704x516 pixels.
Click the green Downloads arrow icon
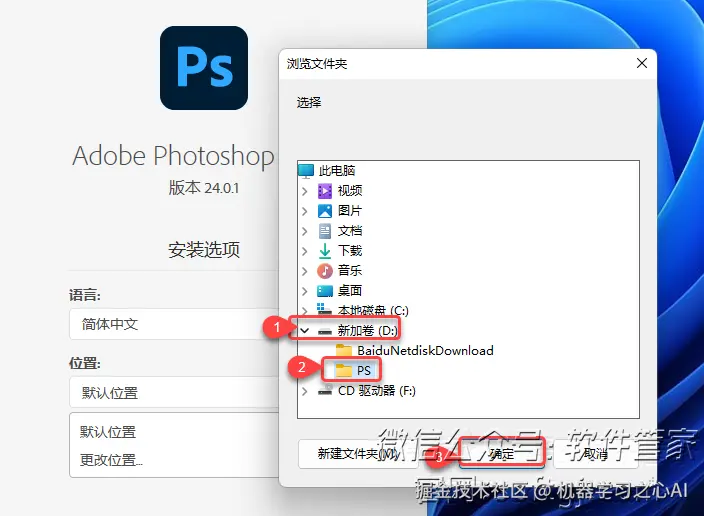325,251
